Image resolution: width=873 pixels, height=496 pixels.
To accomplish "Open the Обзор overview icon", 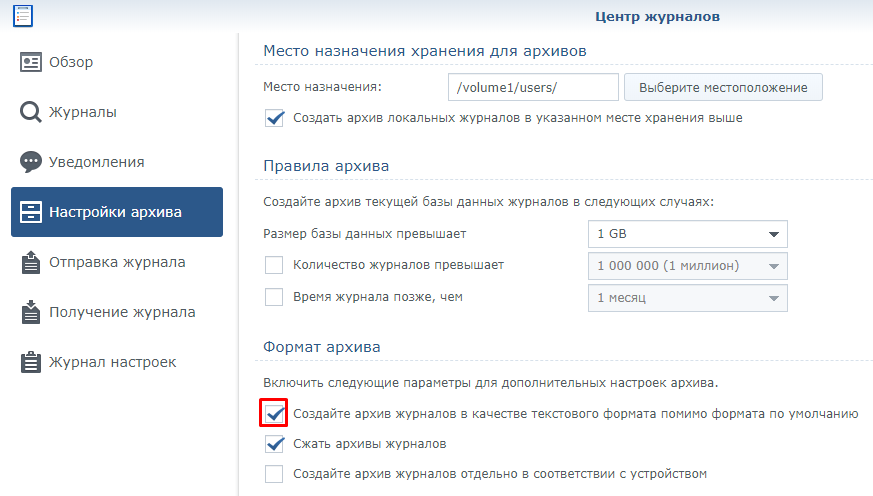I will pyautogui.click(x=31, y=62).
